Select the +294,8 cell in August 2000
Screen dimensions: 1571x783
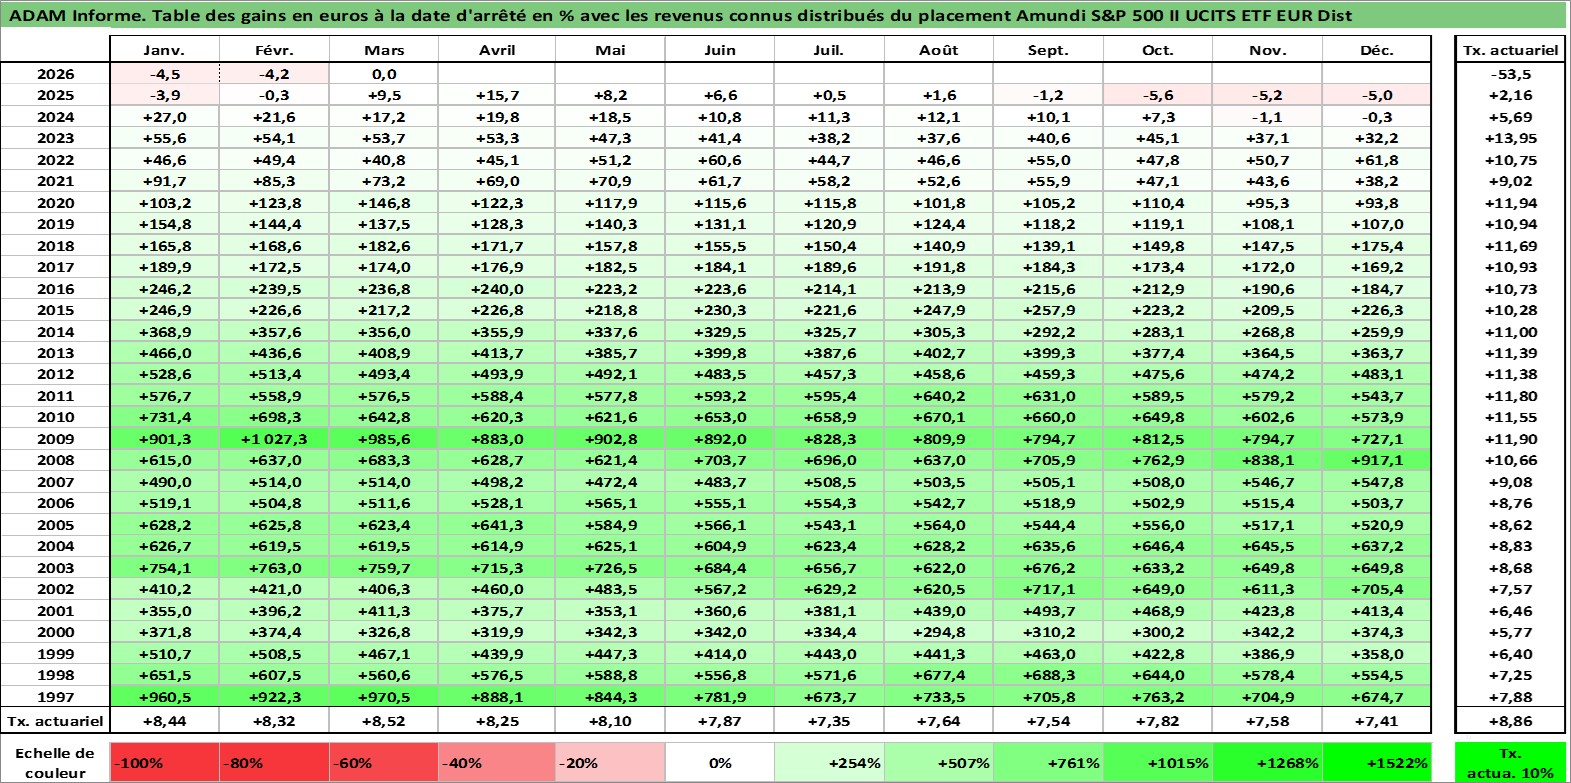(x=939, y=632)
